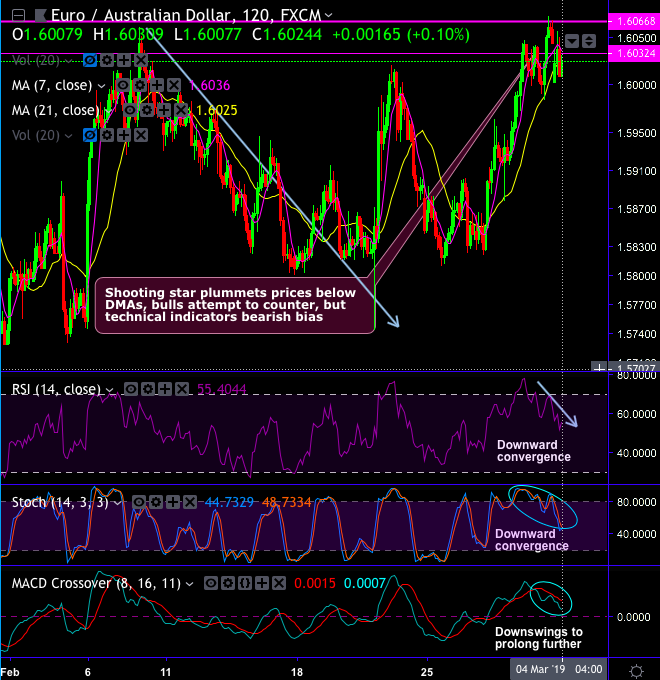Click the MA (7, close) indicator label

[x=52, y=85]
